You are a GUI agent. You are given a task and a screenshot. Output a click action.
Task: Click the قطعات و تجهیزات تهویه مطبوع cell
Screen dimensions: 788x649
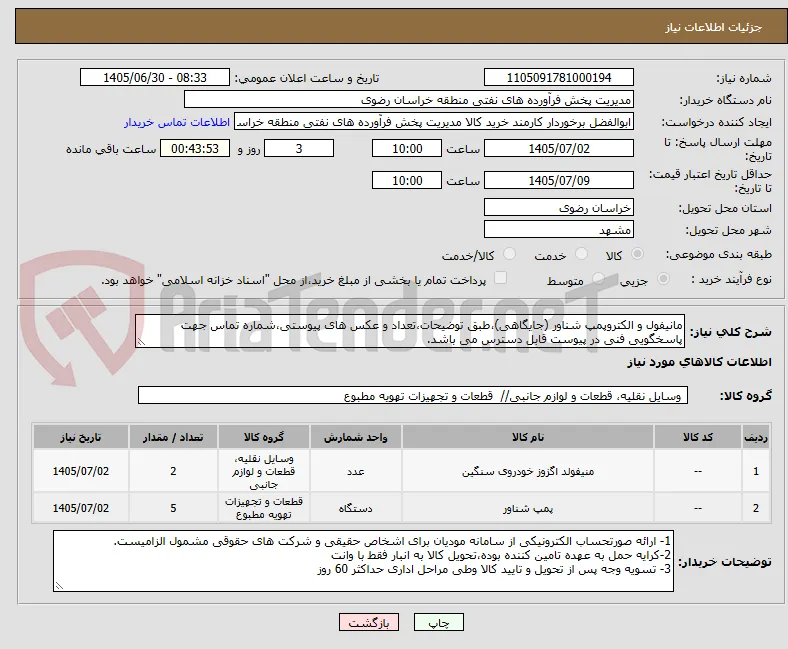[264, 508]
